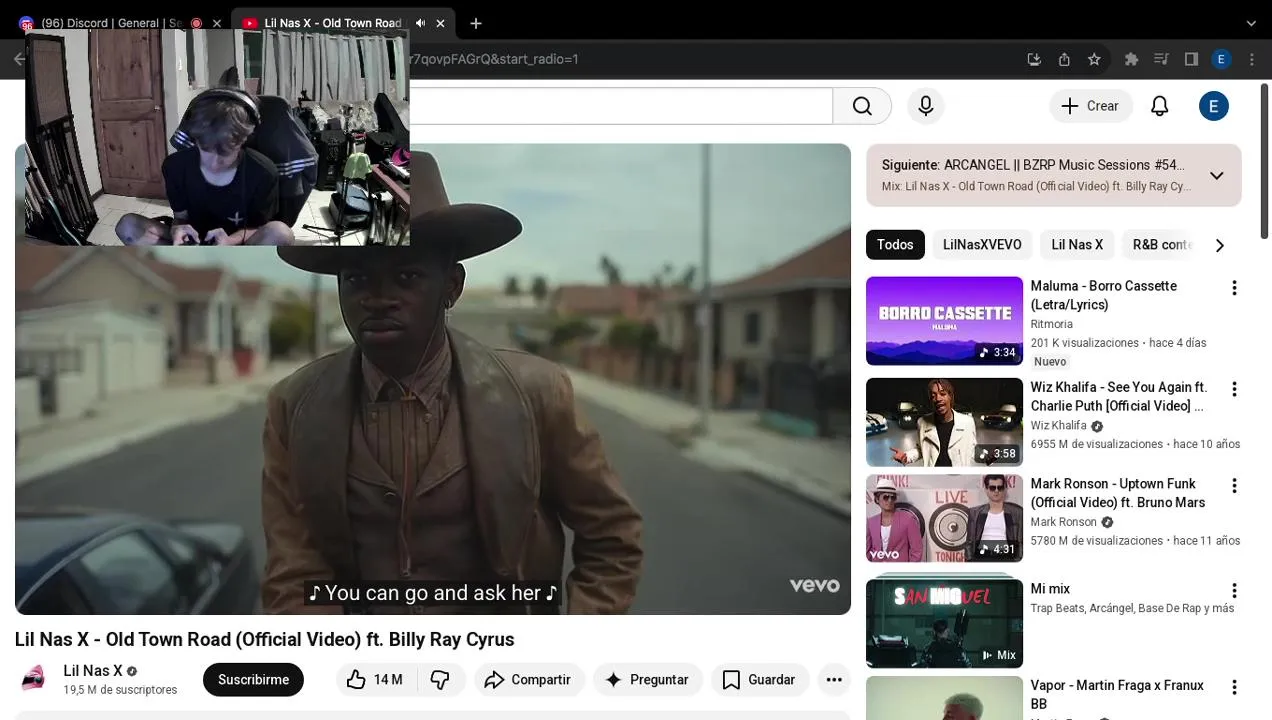Click the Suscribirme button
Image resolution: width=1272 pixels, height=720 pixels.
click(253, 680)
